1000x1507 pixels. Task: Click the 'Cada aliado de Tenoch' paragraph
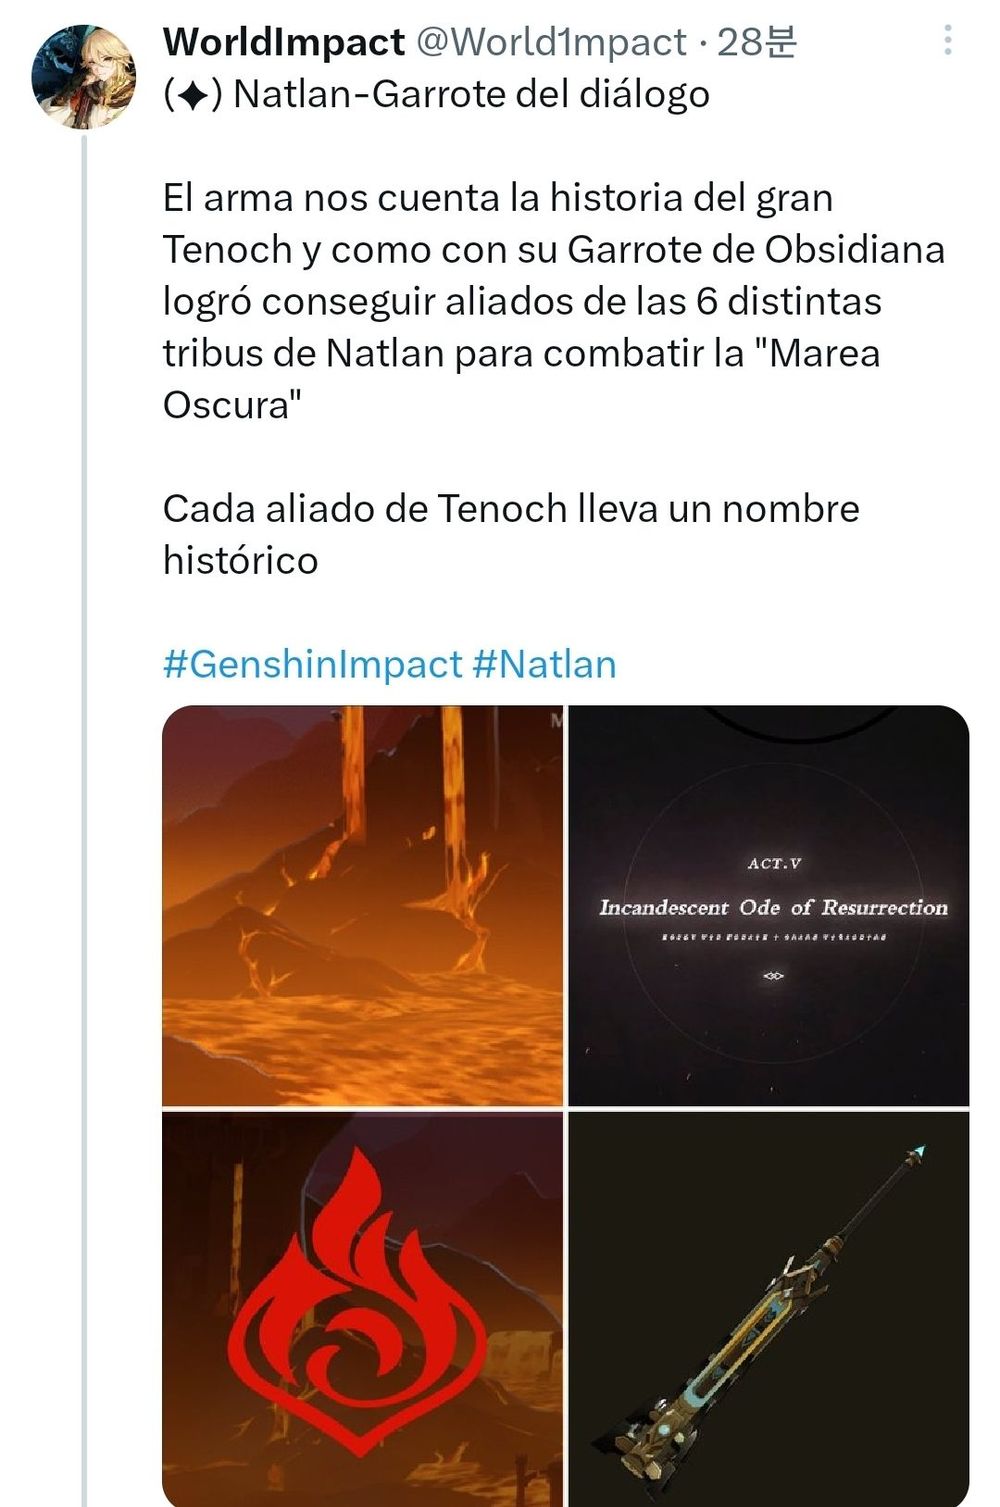[511, 534]
